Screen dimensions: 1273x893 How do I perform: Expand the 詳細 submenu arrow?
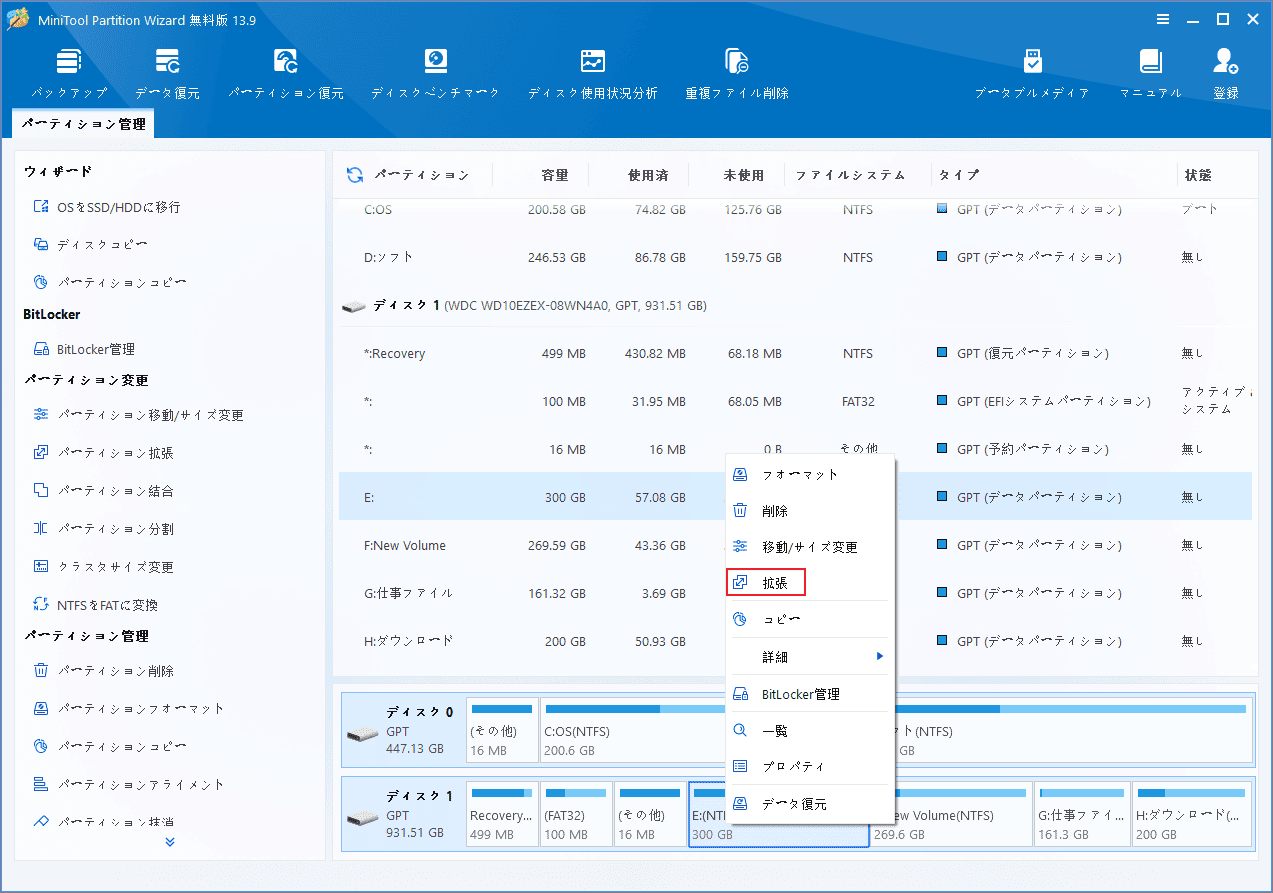tap(880, 656)
